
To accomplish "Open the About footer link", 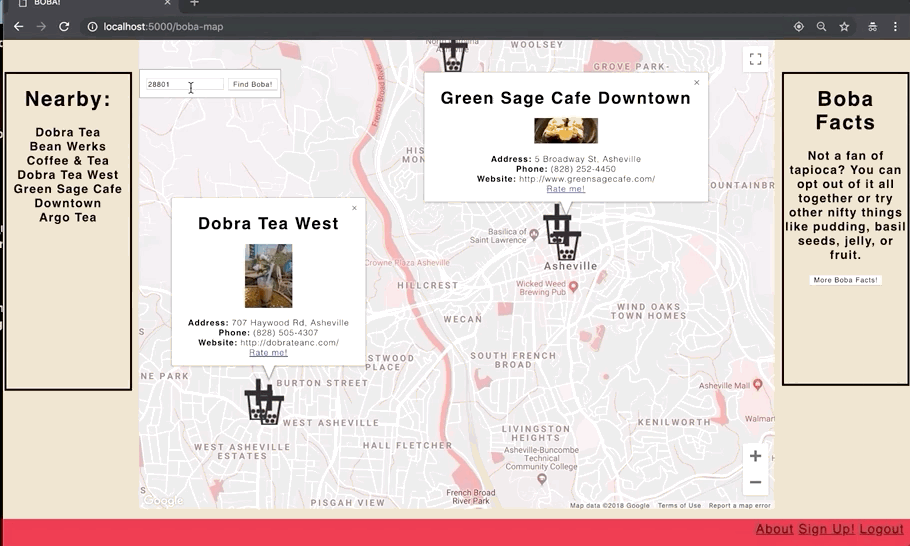I will pos(774,529).
